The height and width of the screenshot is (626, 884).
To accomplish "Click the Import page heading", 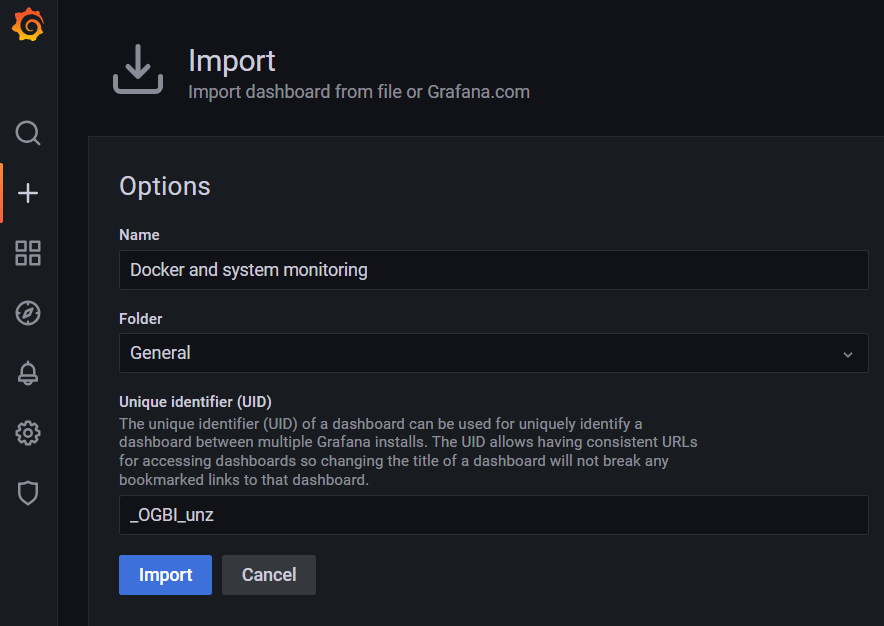I will coord(231,61).
